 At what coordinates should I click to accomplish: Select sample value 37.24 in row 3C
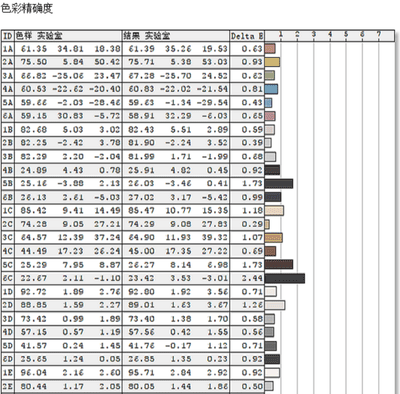click(x=107, y=238)
